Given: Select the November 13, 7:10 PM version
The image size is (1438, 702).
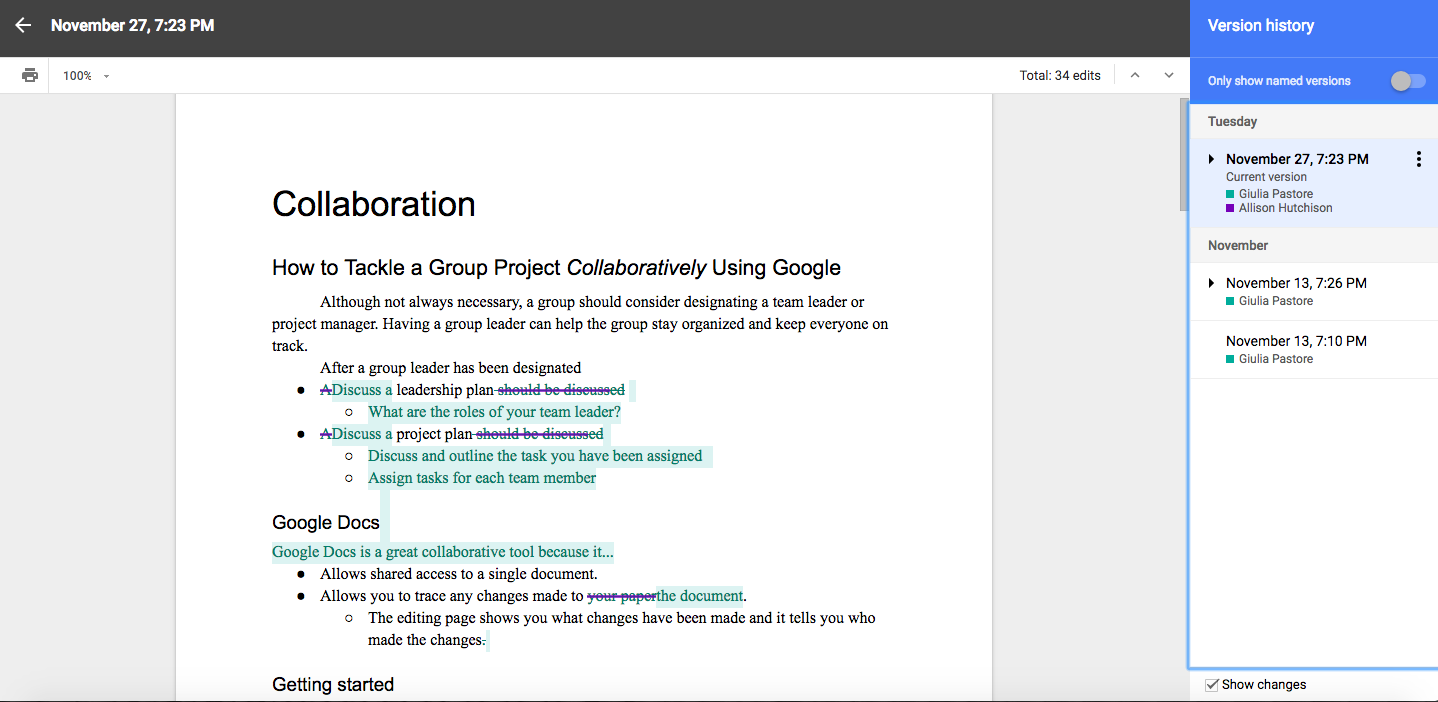Looking at the screenshot, I should pos(1313,349).
